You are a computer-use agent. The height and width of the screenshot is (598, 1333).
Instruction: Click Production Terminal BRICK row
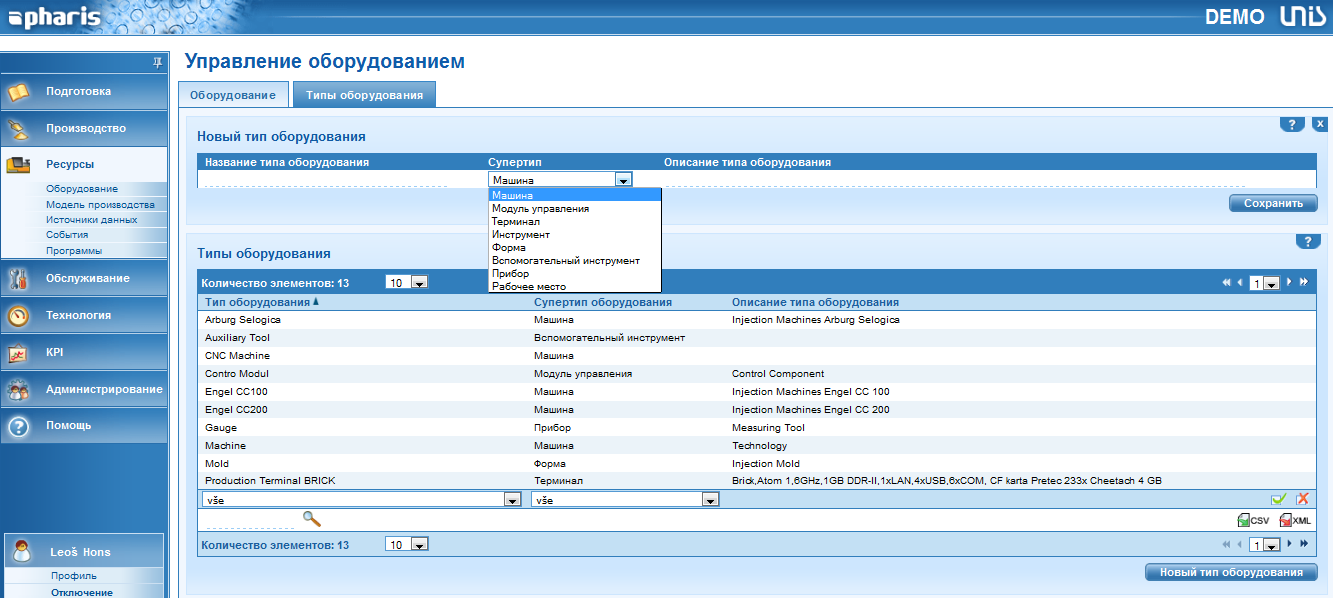click(x=757, y=481)
